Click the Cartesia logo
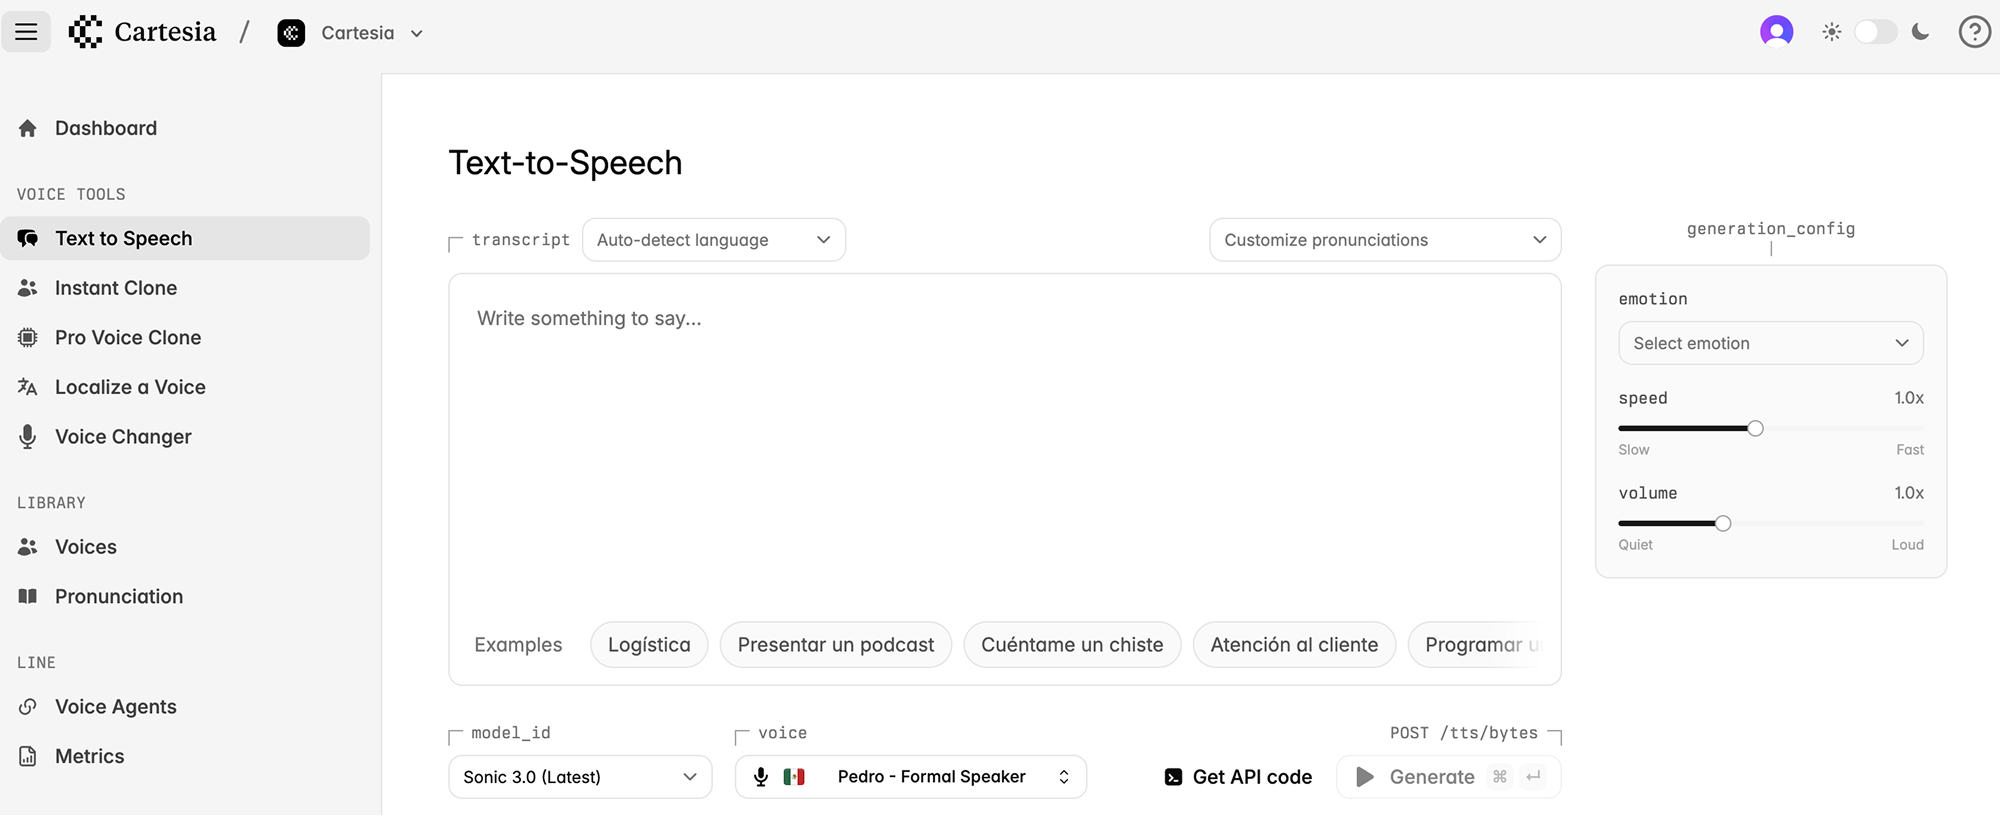2000x816 pixels. (x=142, y=32)
